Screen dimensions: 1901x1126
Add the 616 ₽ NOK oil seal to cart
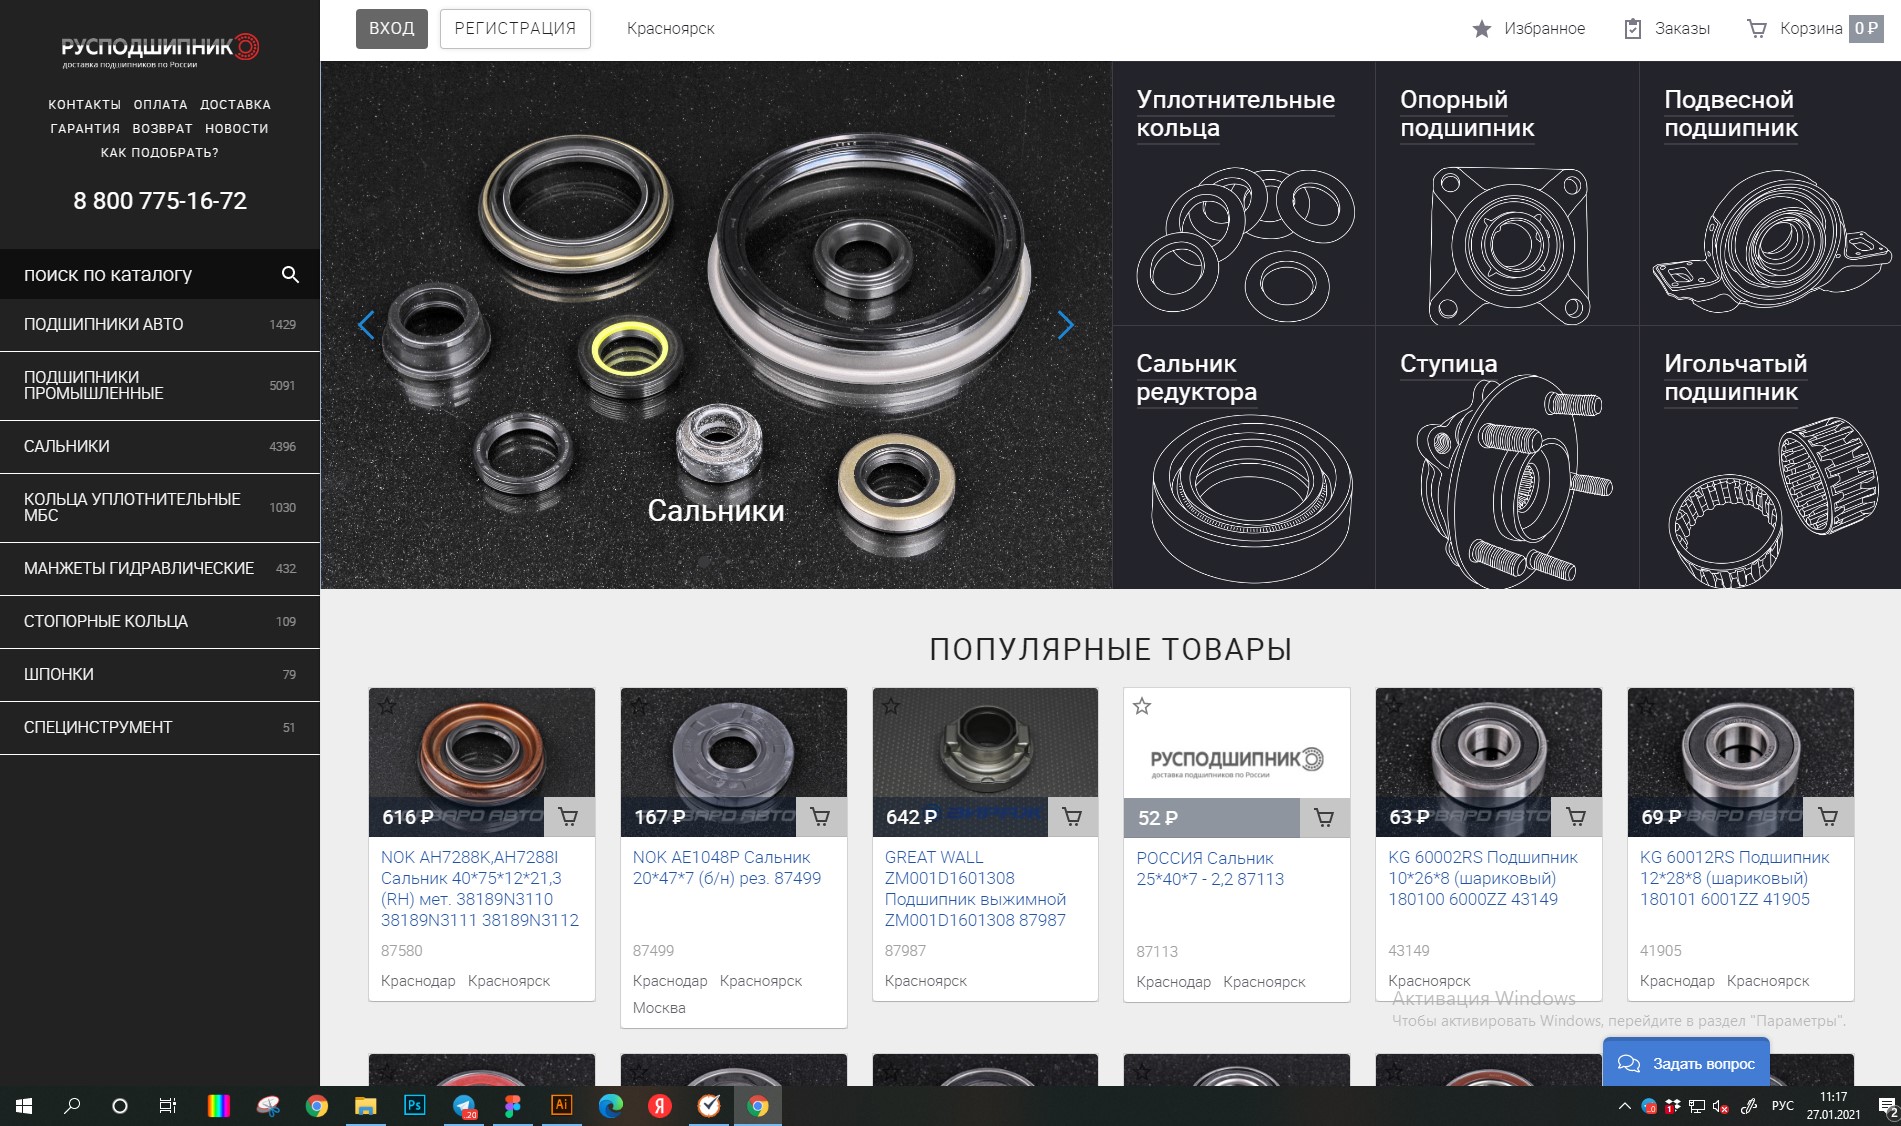click(x=569, y=817)
